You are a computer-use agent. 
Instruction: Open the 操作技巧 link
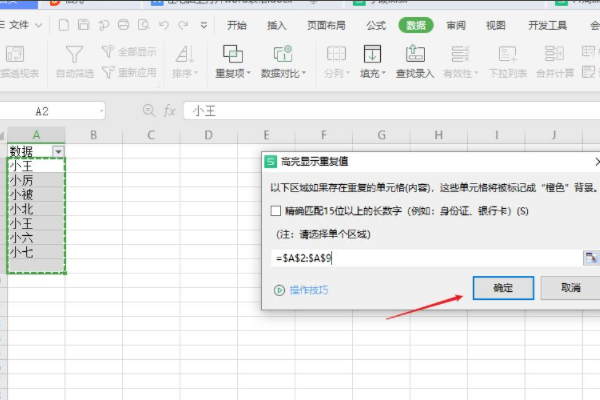tap(309, 290)
